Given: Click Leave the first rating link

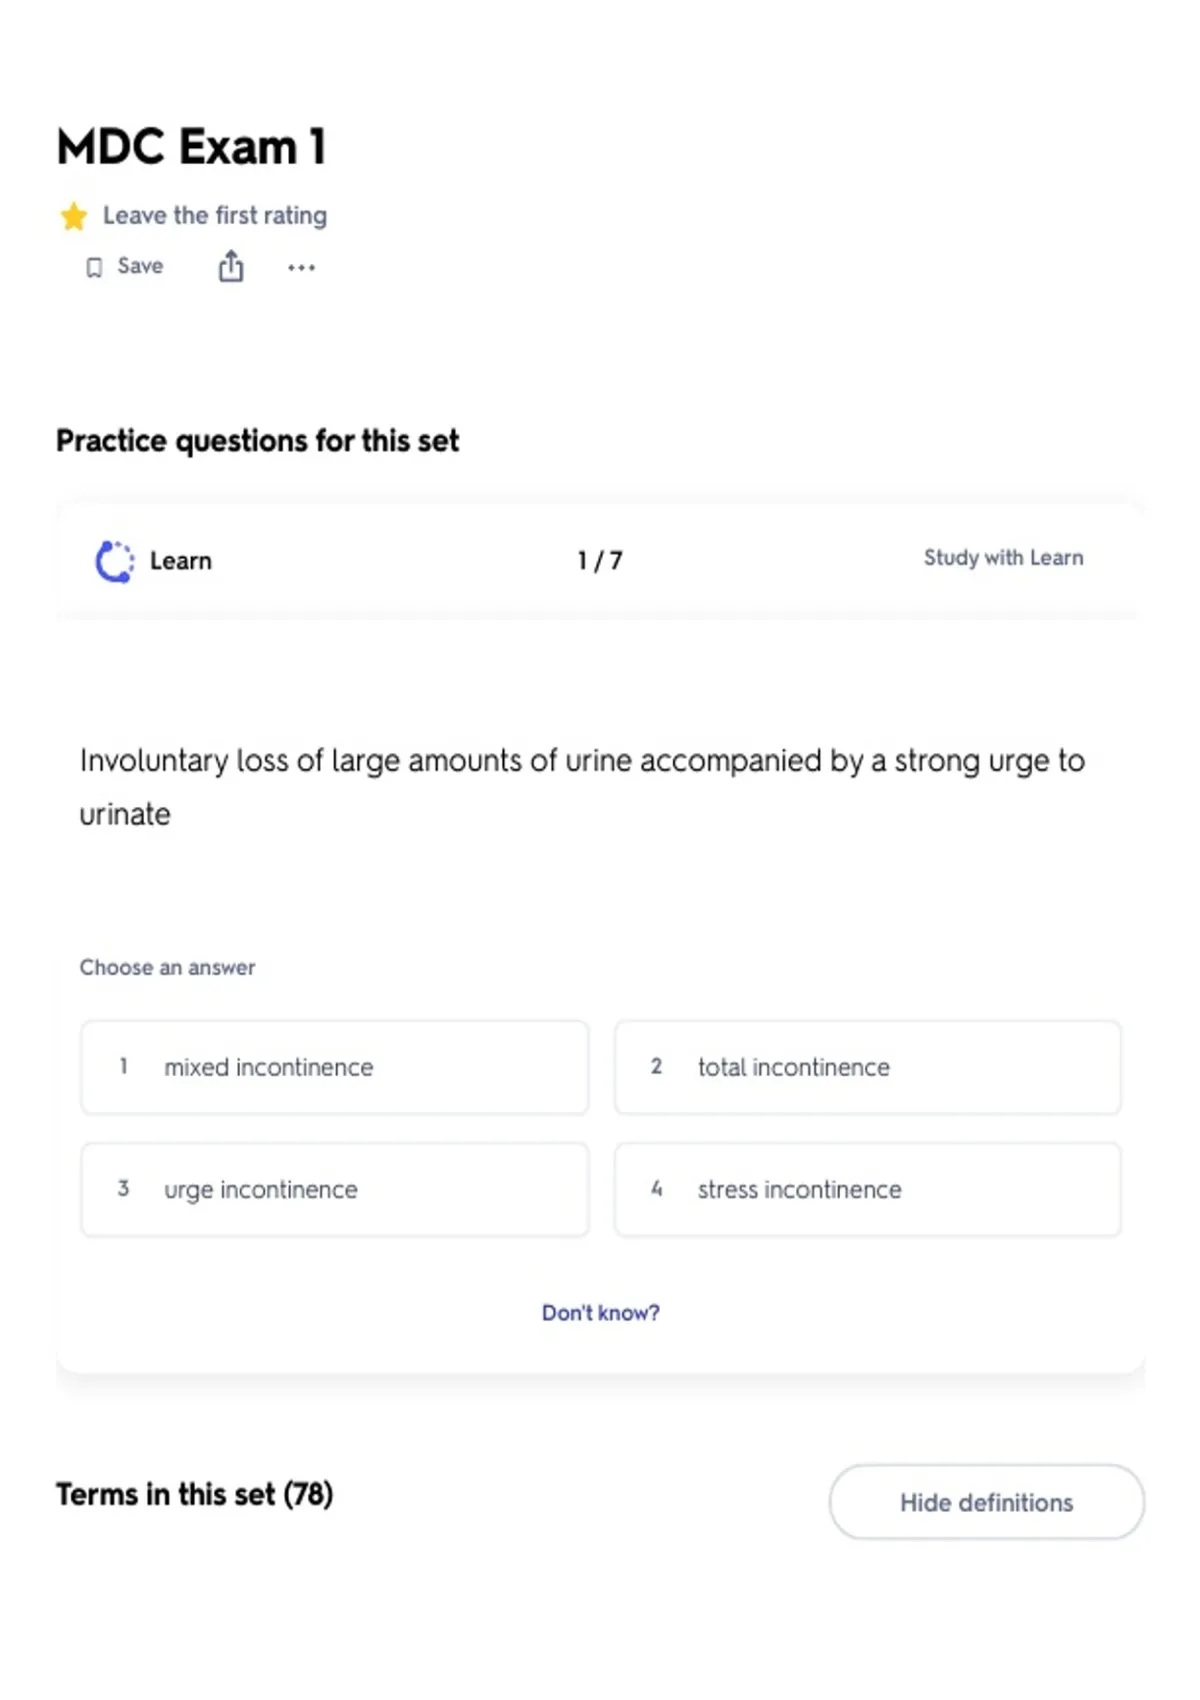Looking at the screenshot, I should point(215,215).
